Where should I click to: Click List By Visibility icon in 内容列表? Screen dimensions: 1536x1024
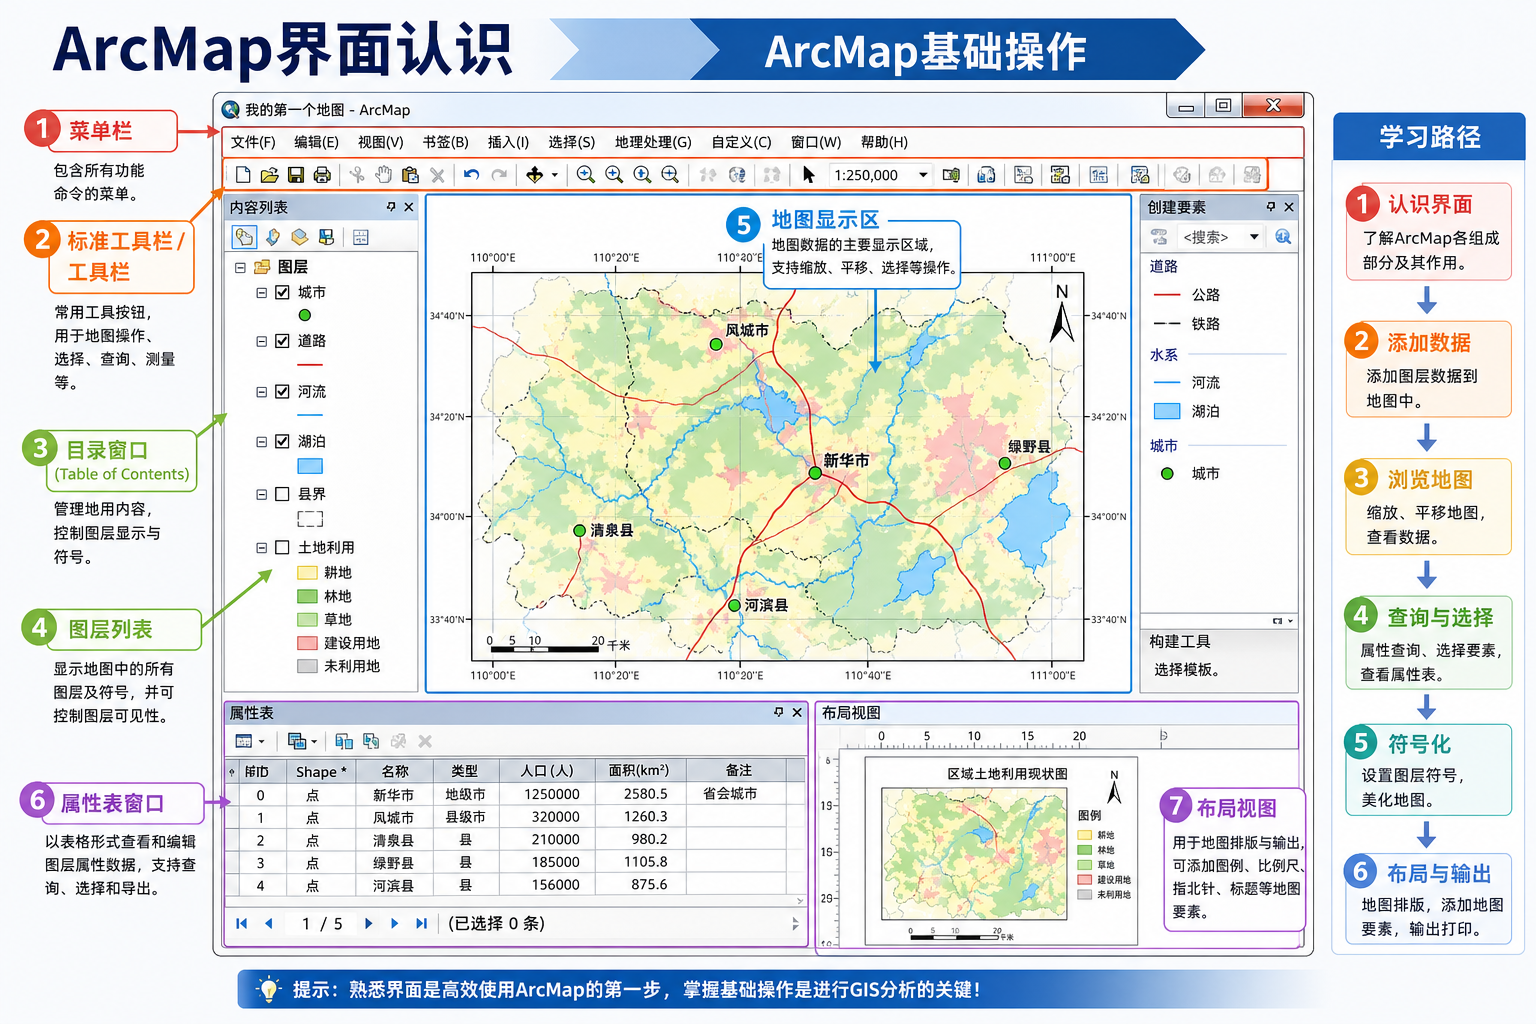[299, 237]
